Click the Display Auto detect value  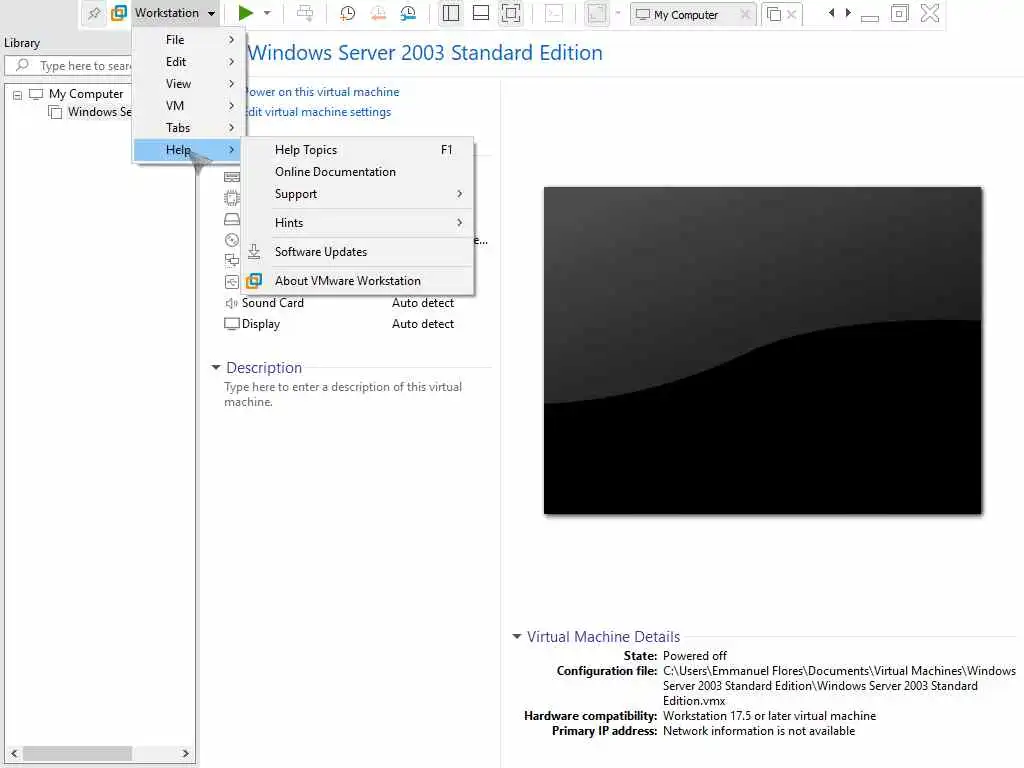coord(423,324)
